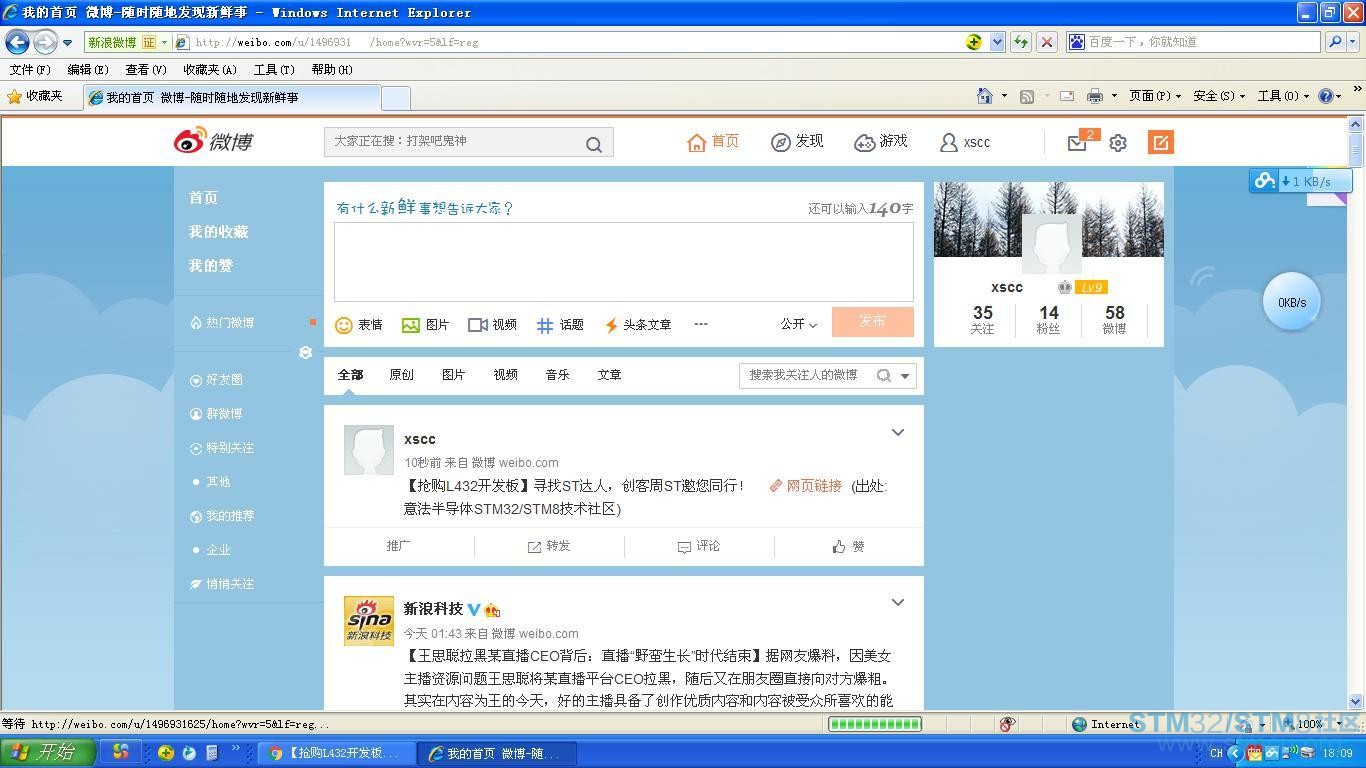Click the vertical scrollbar down arrow
The image size is (1366, 768).
(1357, 702)
